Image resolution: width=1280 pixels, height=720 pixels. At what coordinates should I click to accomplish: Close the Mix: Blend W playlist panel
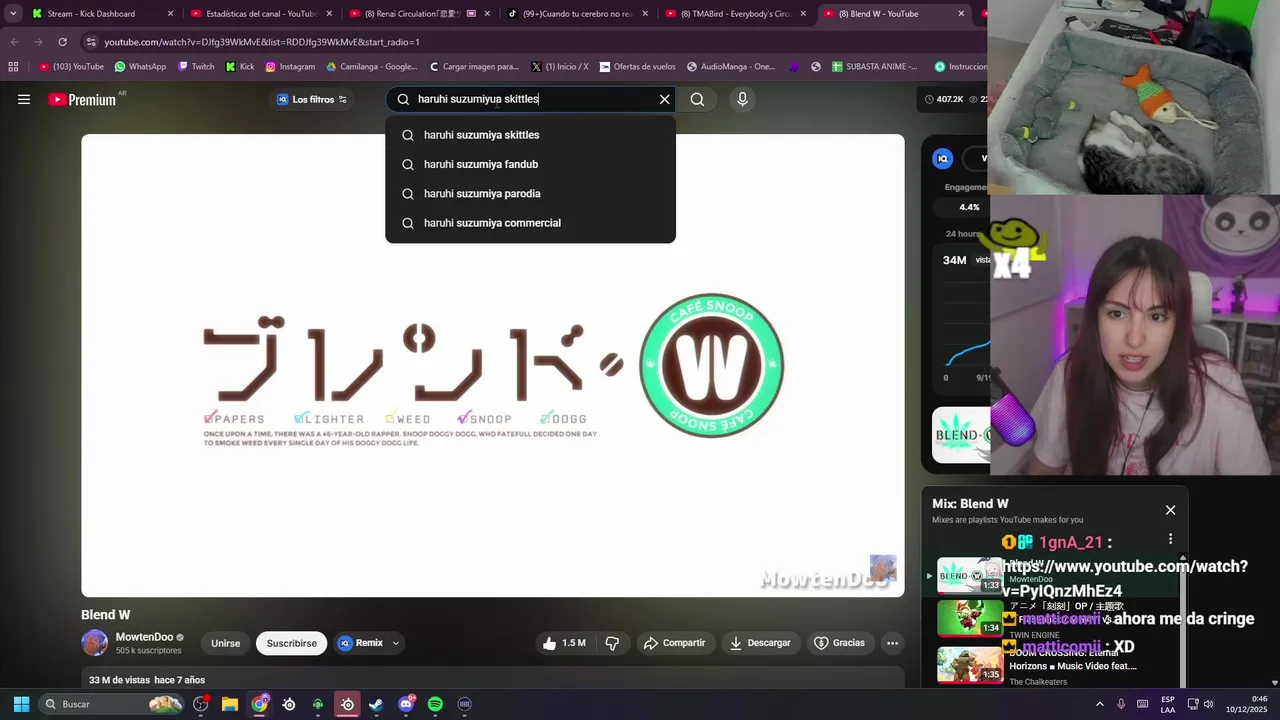1170,510
